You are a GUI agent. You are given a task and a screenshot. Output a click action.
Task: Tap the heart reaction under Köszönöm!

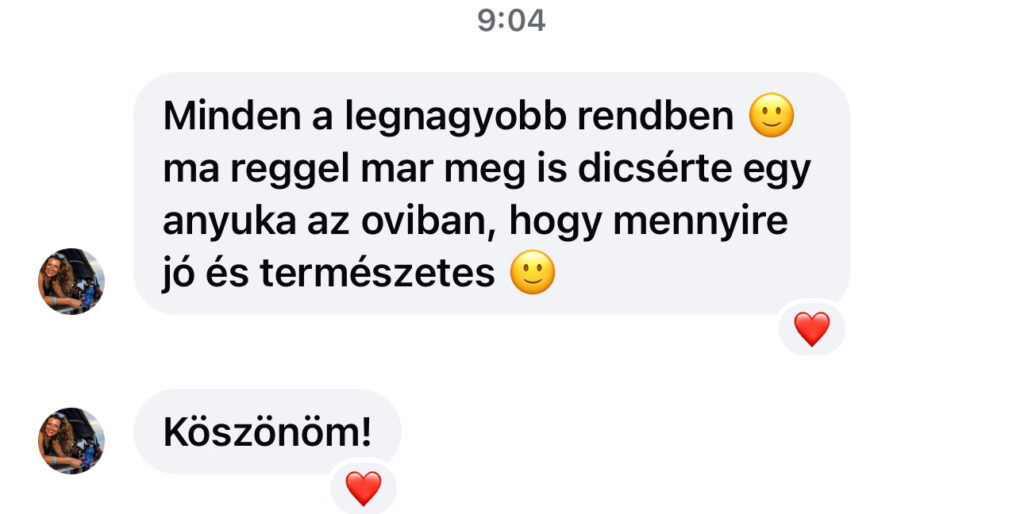tap(363, 488)
